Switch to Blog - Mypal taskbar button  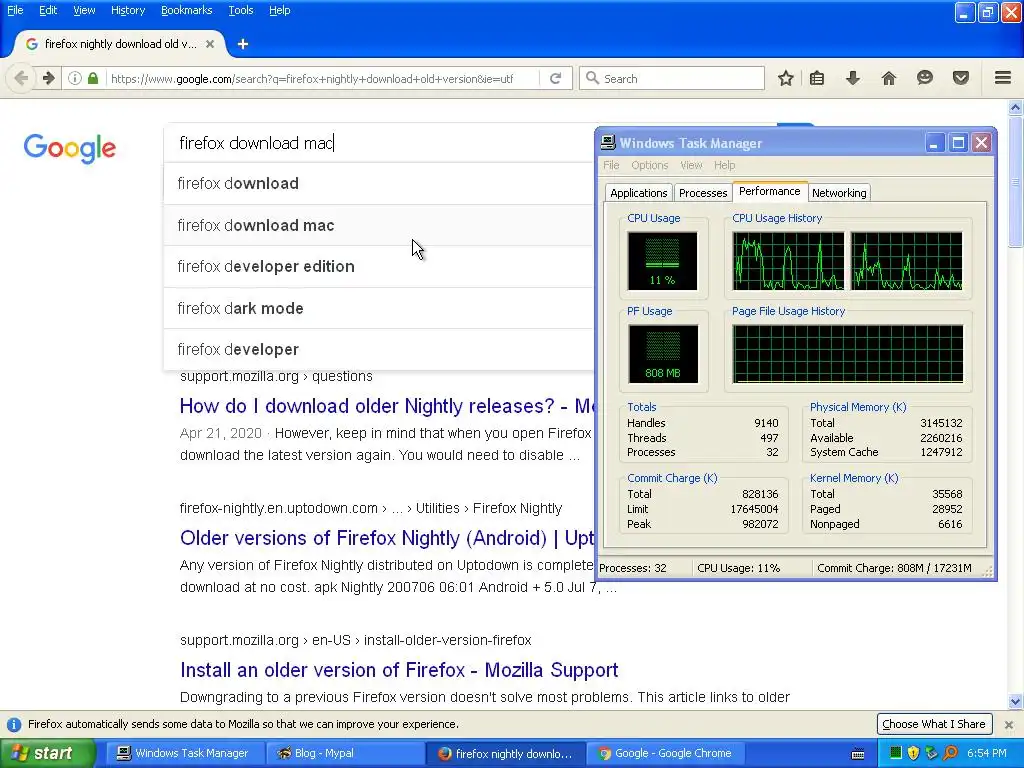pyautogui.click(x=344, y=754)
